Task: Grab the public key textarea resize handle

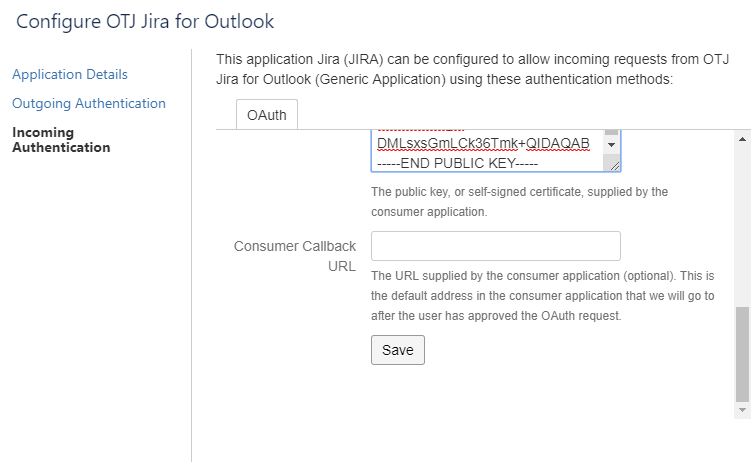Action: point(615,166)
